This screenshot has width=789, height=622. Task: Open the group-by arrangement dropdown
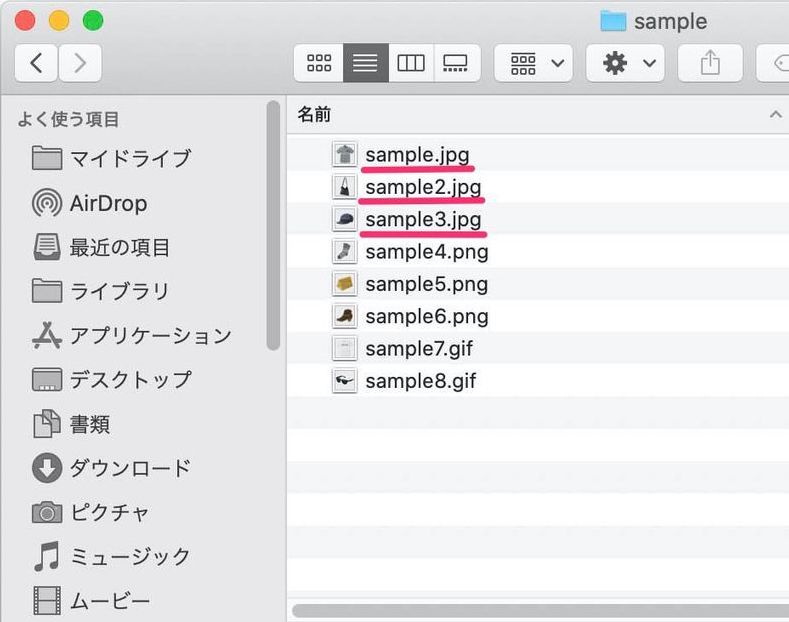(533, 63)
